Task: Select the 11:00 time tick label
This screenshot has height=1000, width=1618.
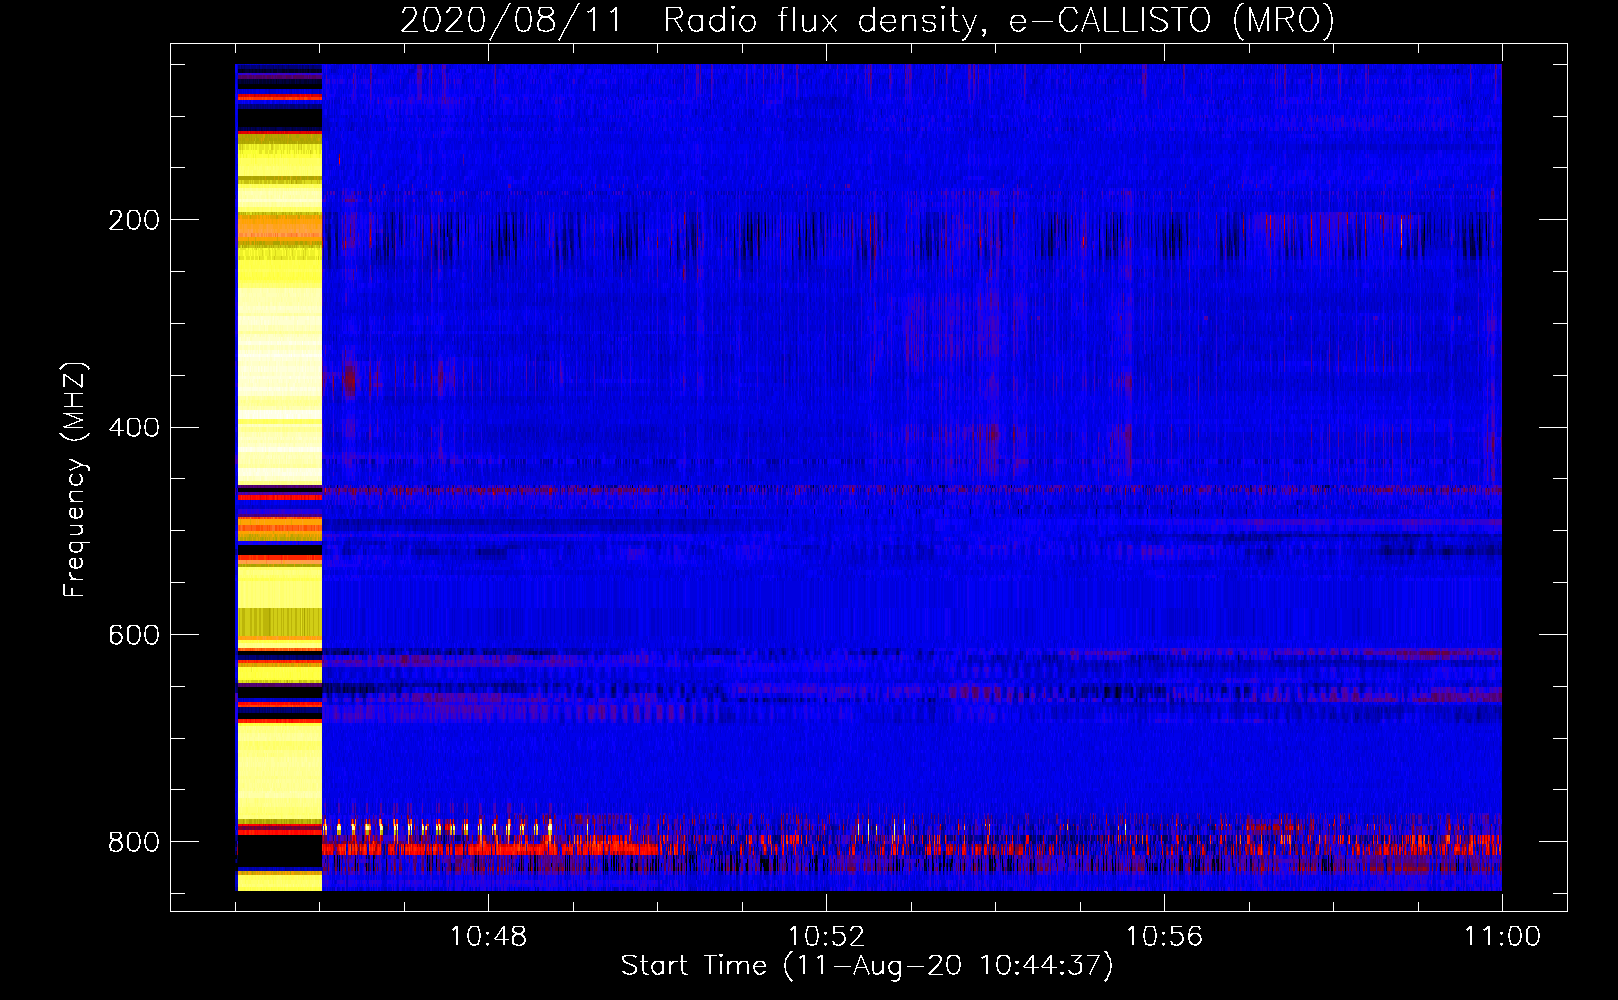Action: coord(1502,937)
